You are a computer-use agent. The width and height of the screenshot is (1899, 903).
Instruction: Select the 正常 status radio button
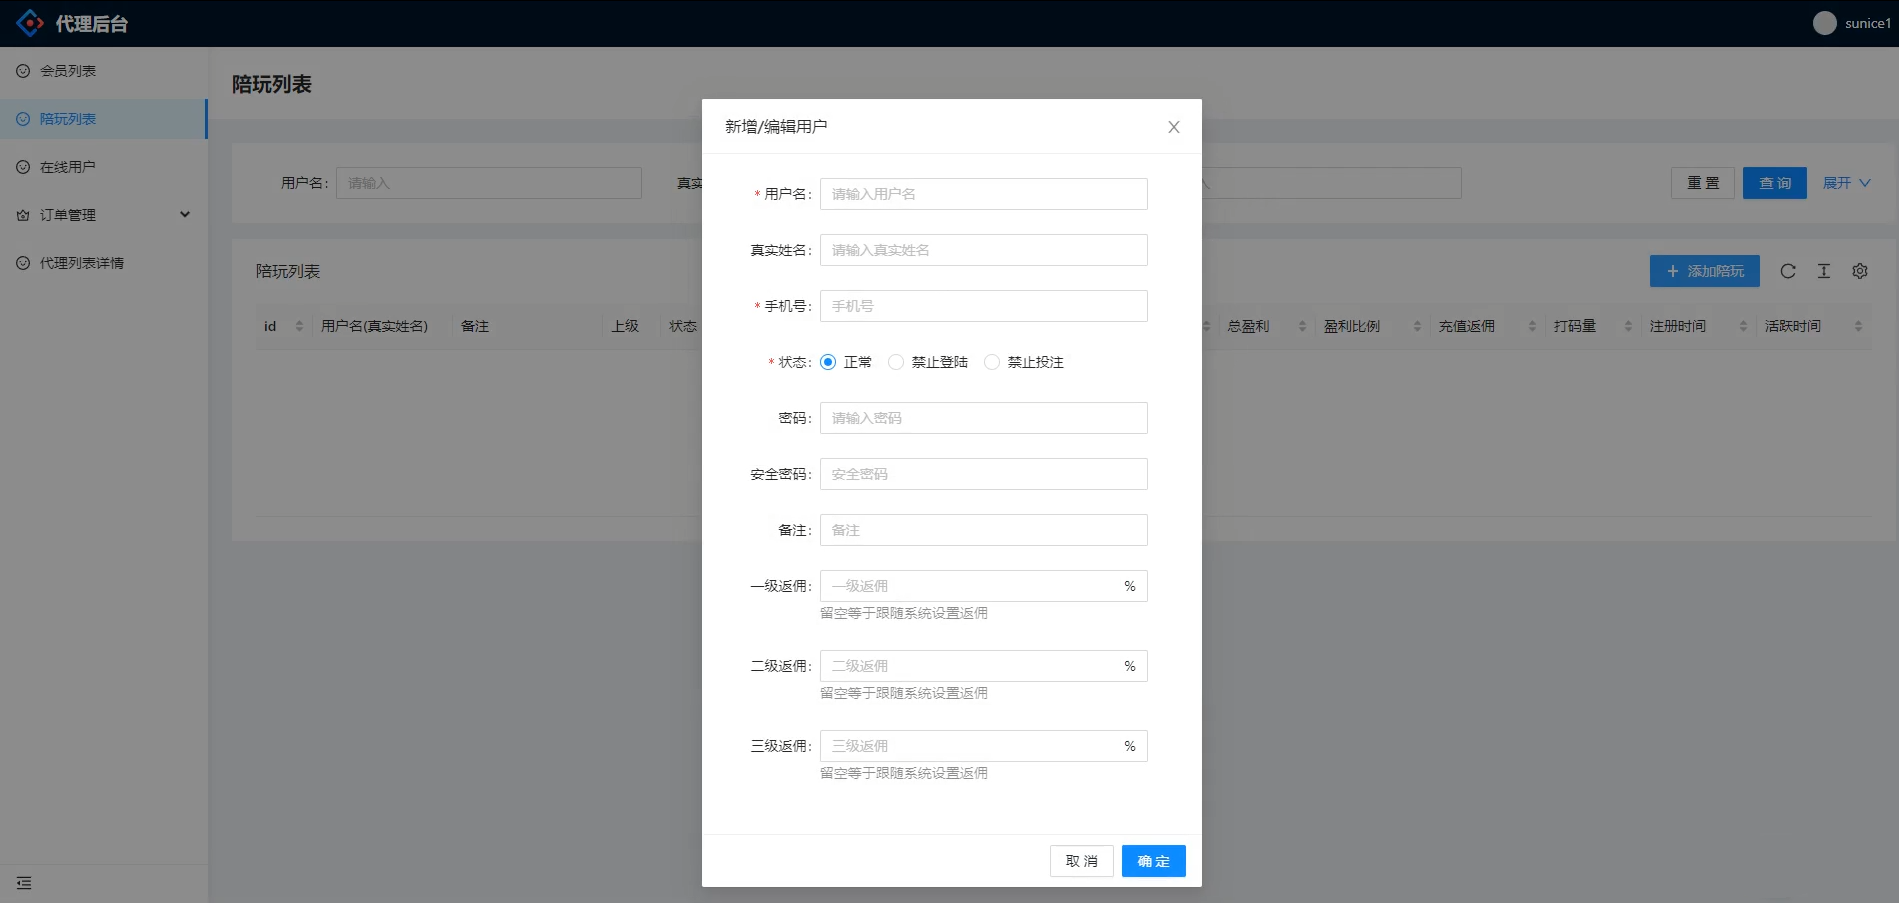tap(828, 362)
